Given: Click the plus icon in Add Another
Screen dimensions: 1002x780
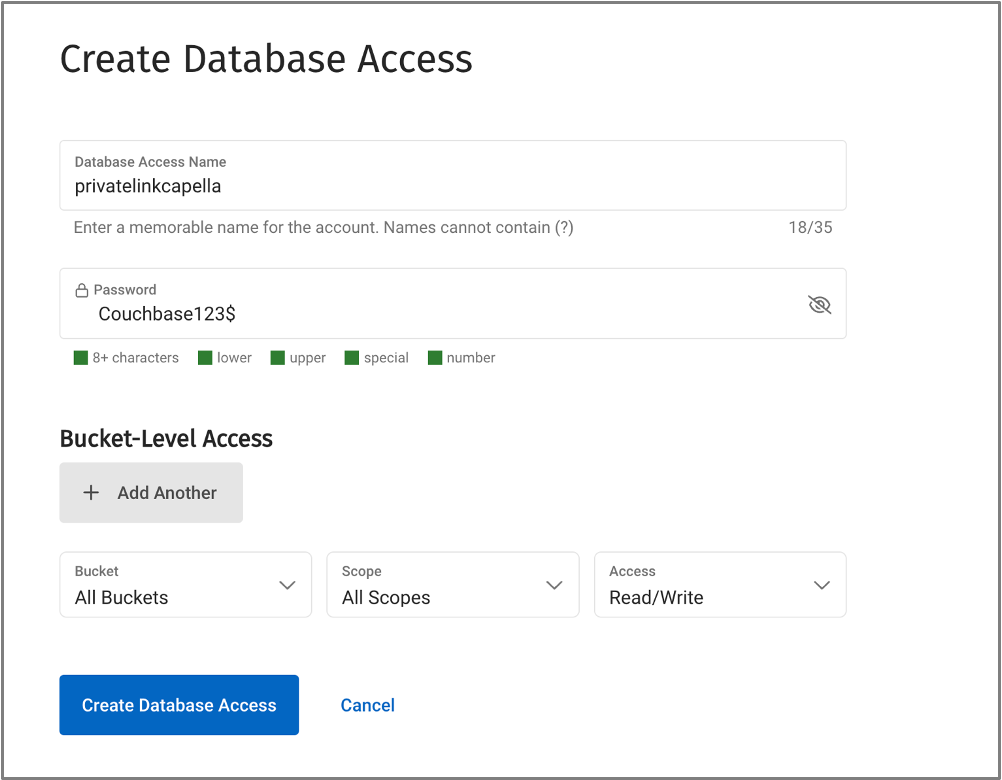Looking at the screenshot, I should 91,493.
